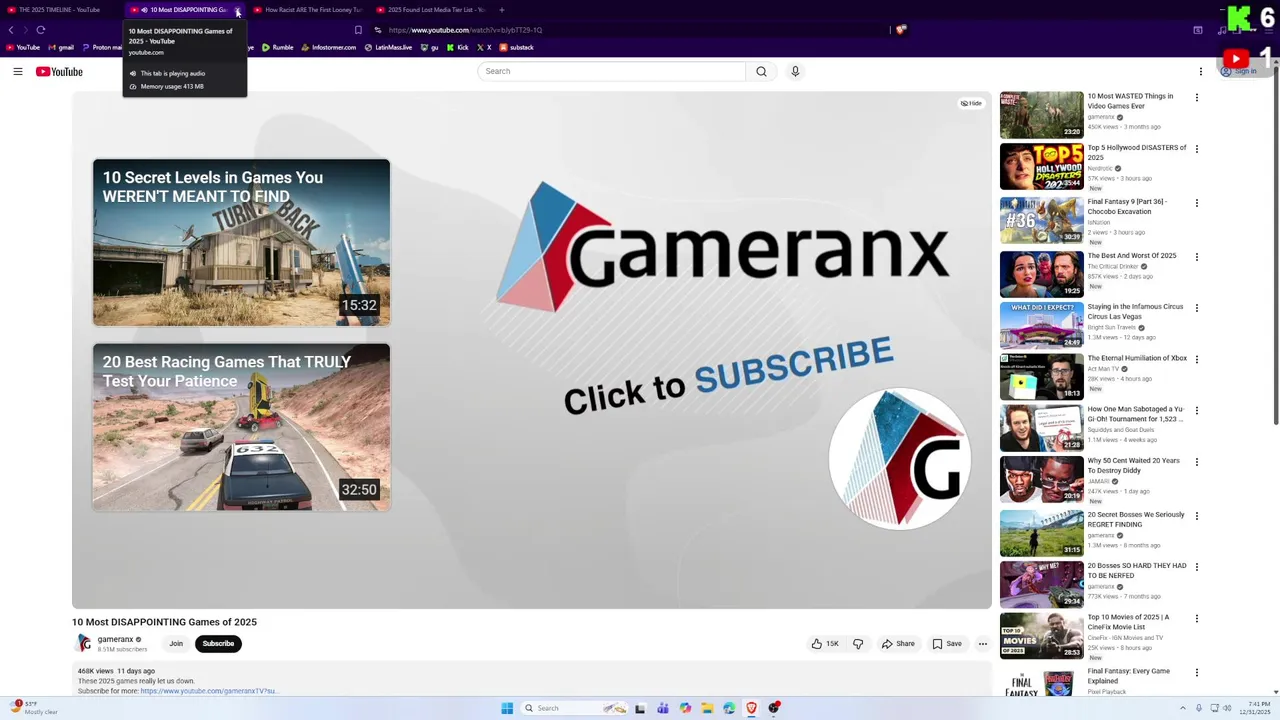The image size is (1280, 720).
Task: Open the Kick bookmark
Action: point(457,47)
